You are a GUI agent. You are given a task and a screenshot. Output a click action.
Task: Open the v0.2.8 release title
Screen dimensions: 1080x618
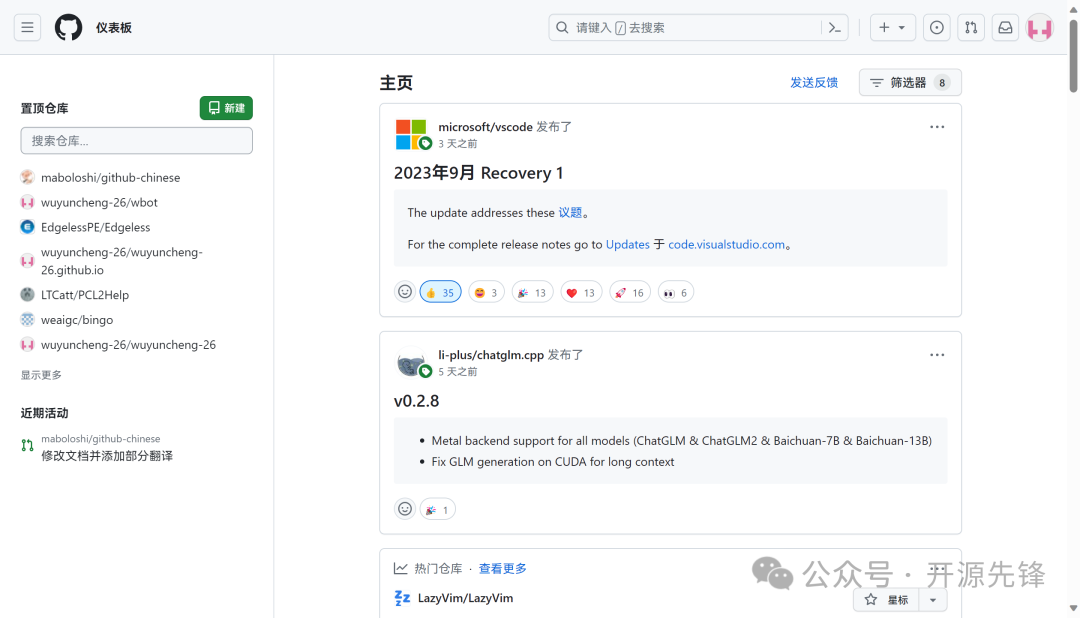coord(416,401)
